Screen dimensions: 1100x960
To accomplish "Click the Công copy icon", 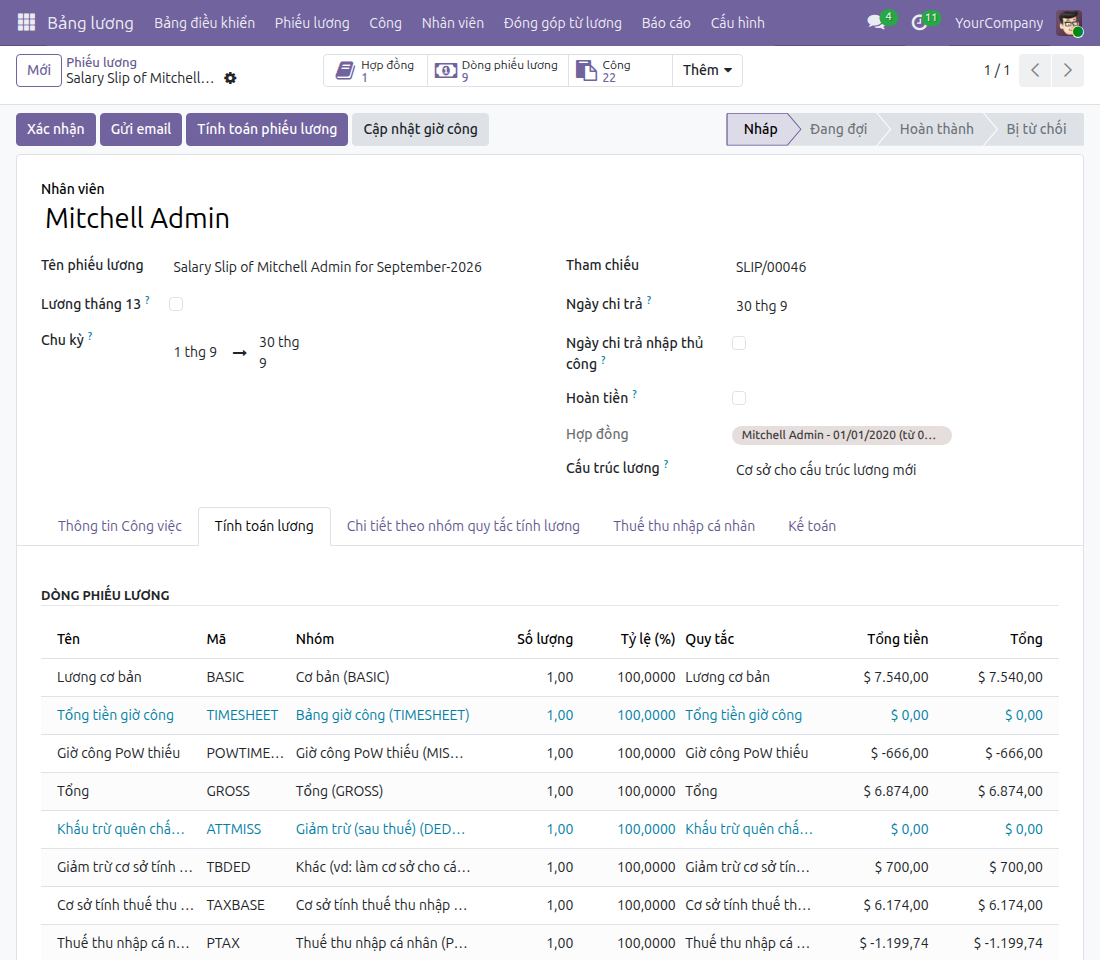I will point(586,70).
